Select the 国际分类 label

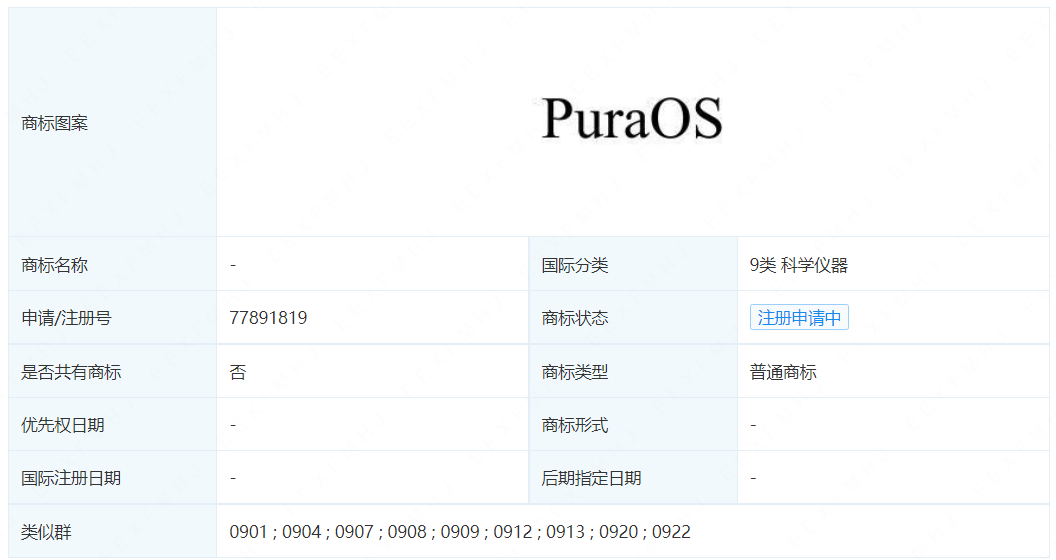click(x=574, y=265)
